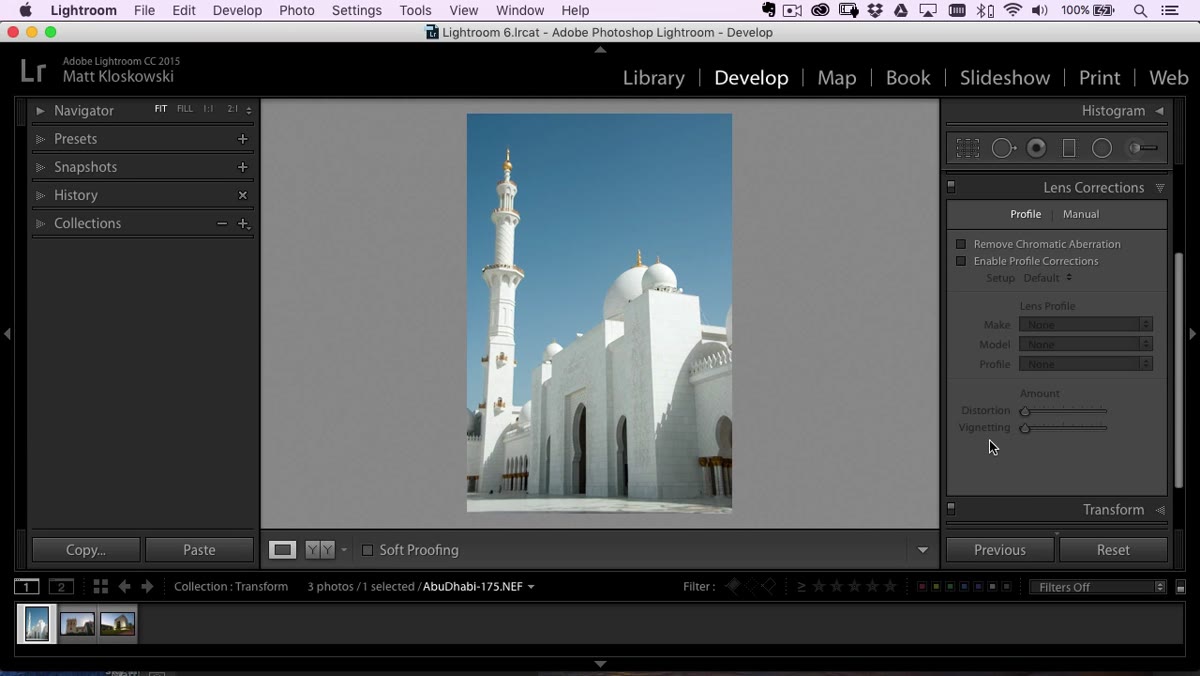This screenshot has height=676, width=1200.
Task: Select the Crop Overlay tool
Action: (967, 148)
